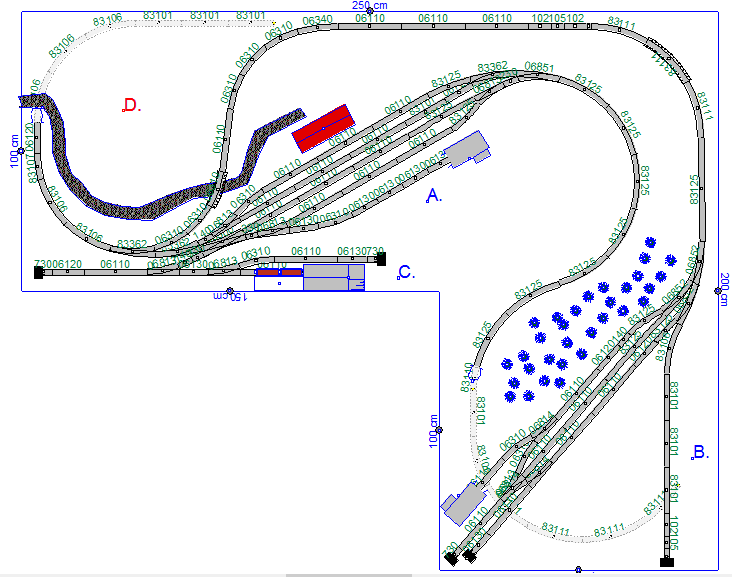
Task: Select track label 102105102 at top
Action: 558,19
